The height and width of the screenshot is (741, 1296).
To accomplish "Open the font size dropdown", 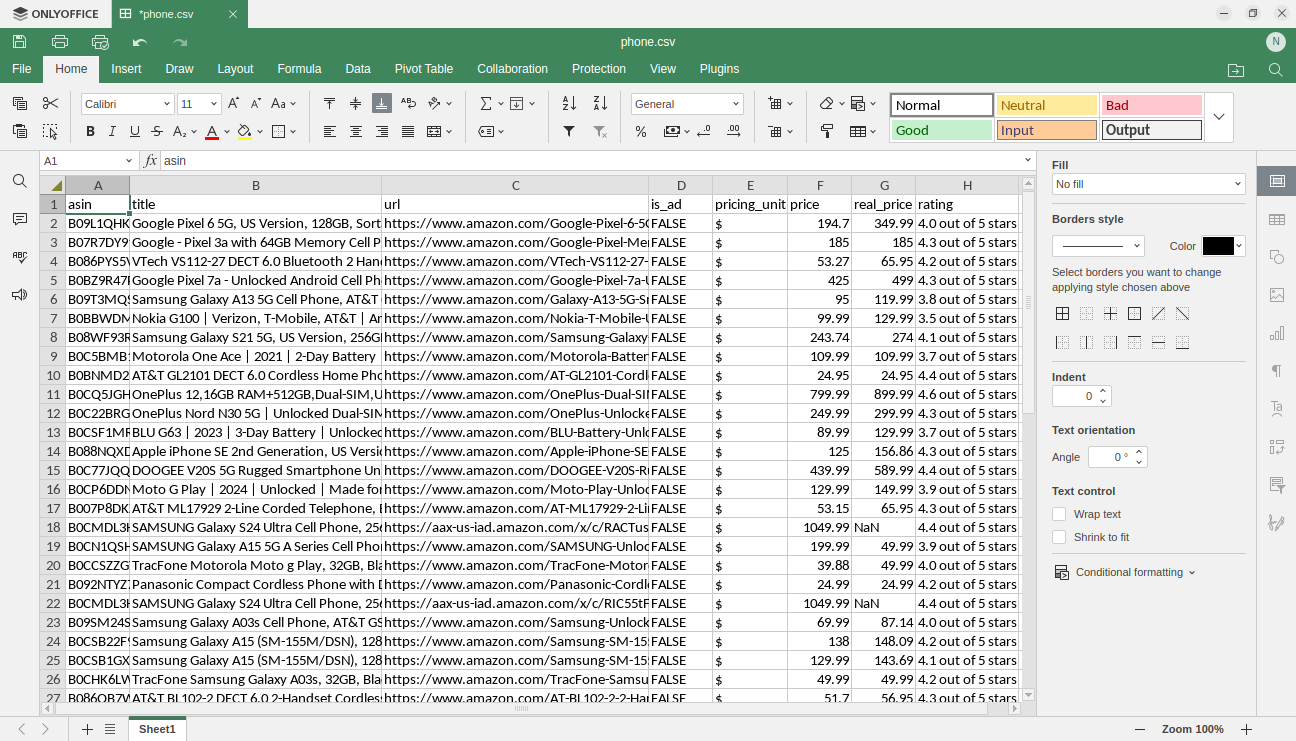I will point(214,104).
